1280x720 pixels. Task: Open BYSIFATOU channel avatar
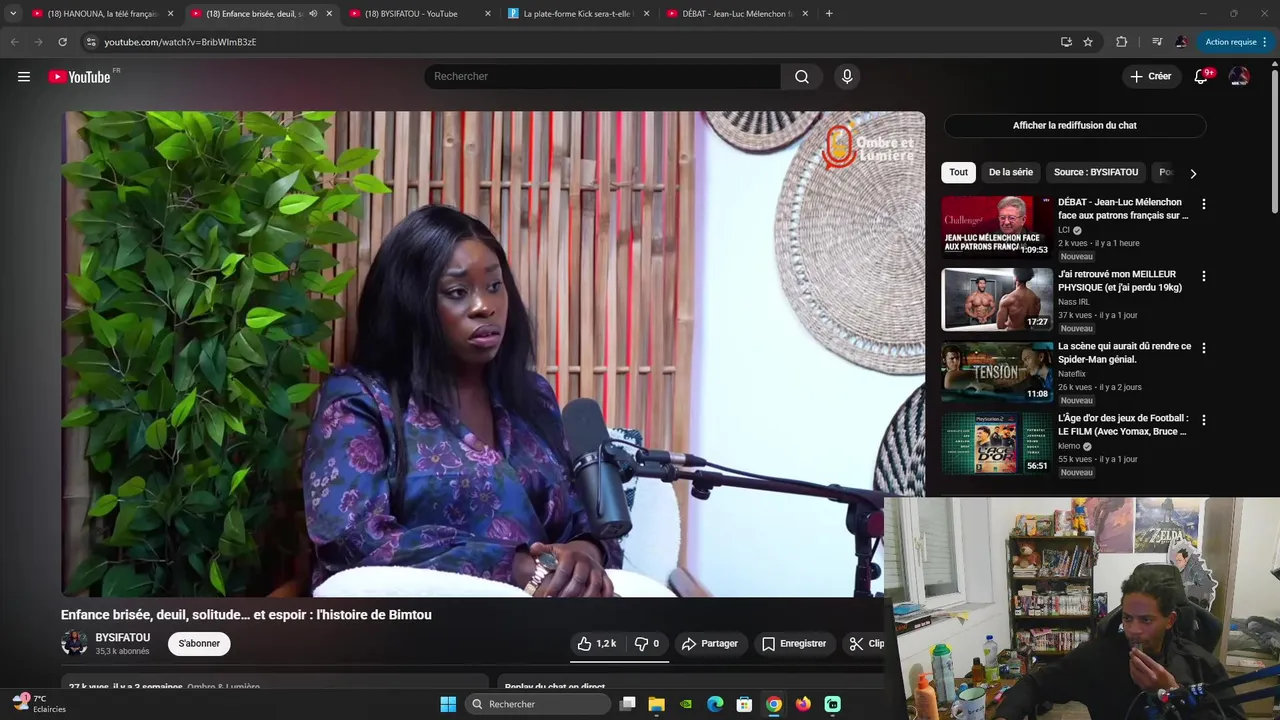click(74, 644)
